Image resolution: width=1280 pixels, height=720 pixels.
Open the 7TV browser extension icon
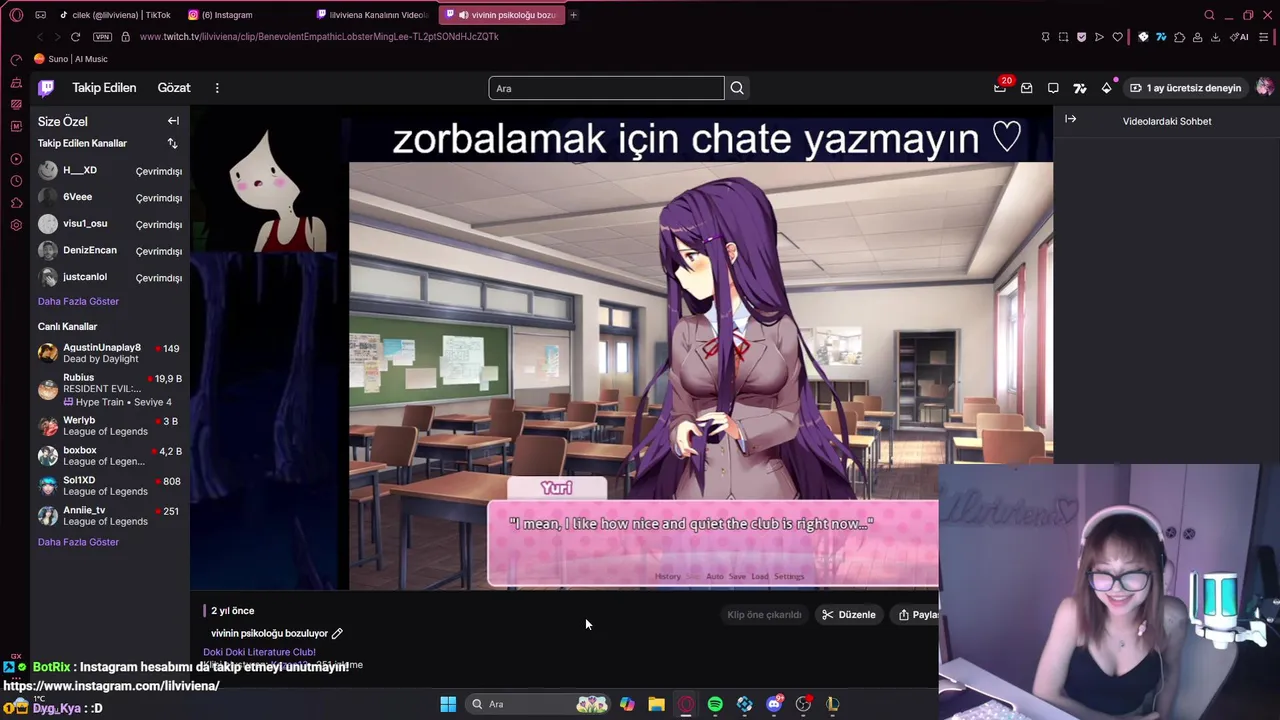tap(1161, 37)
